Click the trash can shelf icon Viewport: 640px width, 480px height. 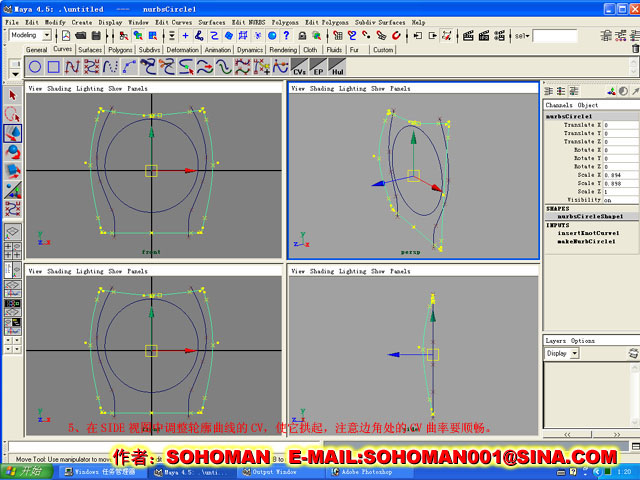click(635, 49)
